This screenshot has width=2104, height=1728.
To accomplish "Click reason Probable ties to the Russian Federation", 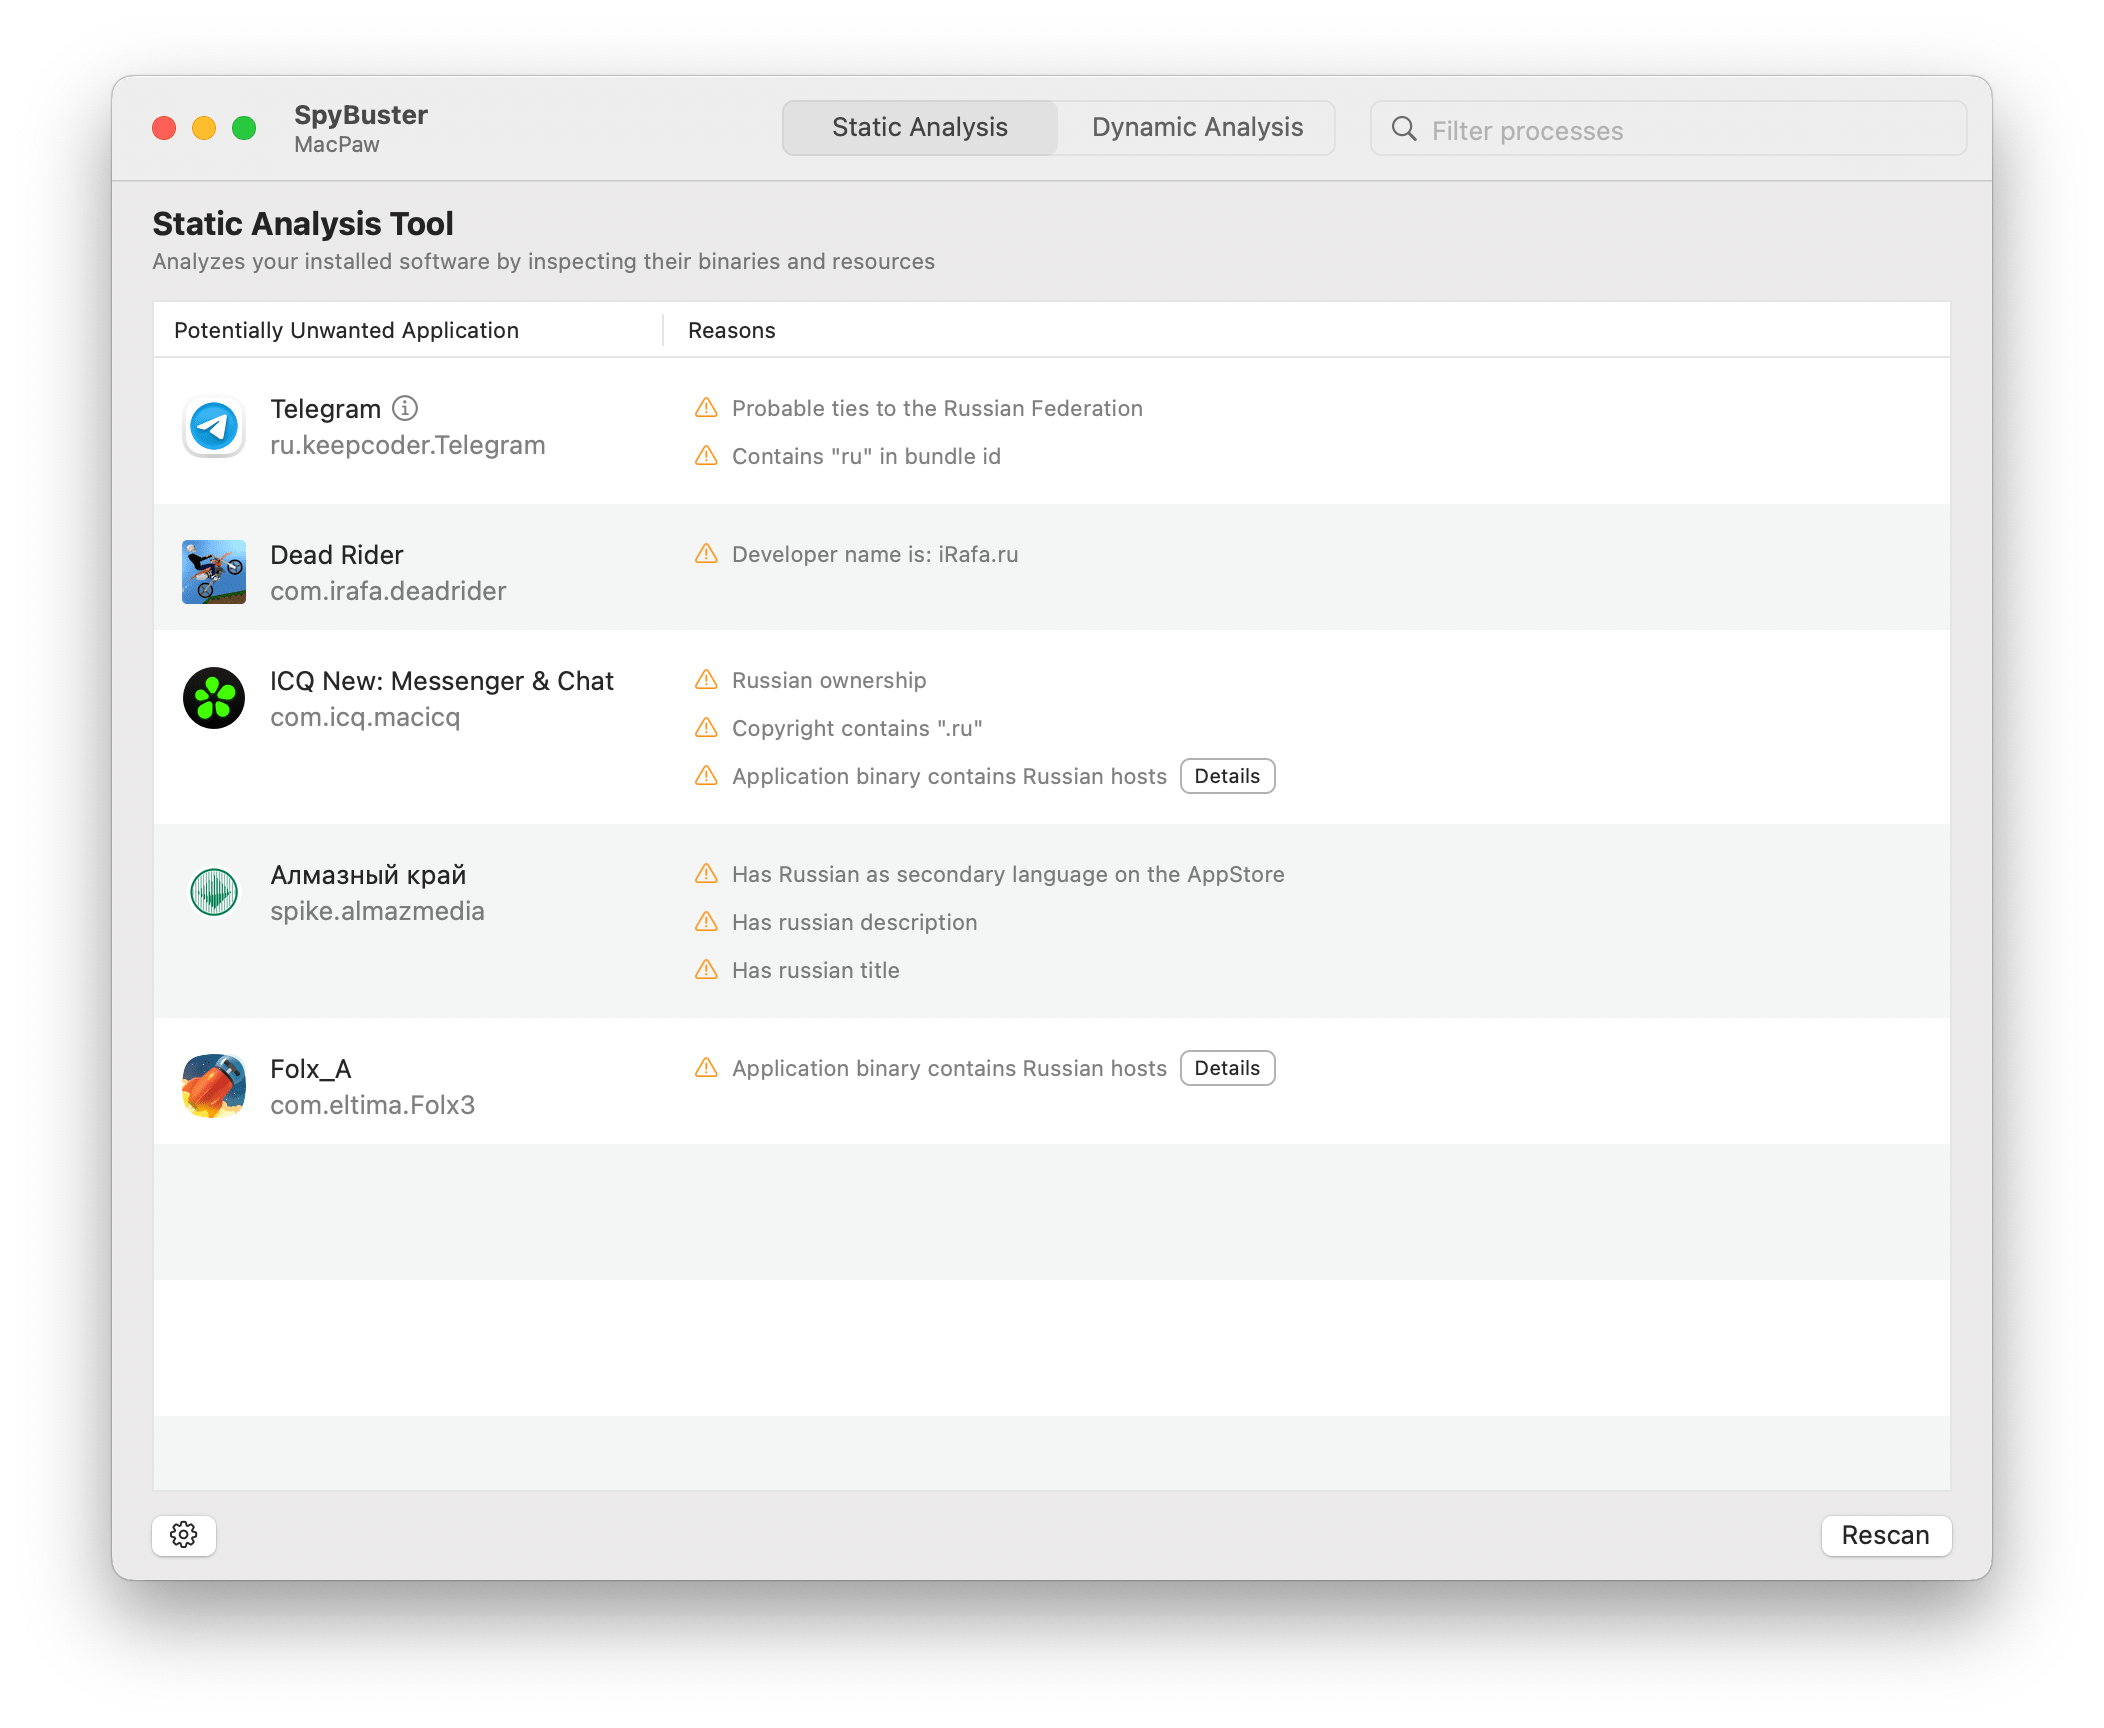I will (937, 408).
